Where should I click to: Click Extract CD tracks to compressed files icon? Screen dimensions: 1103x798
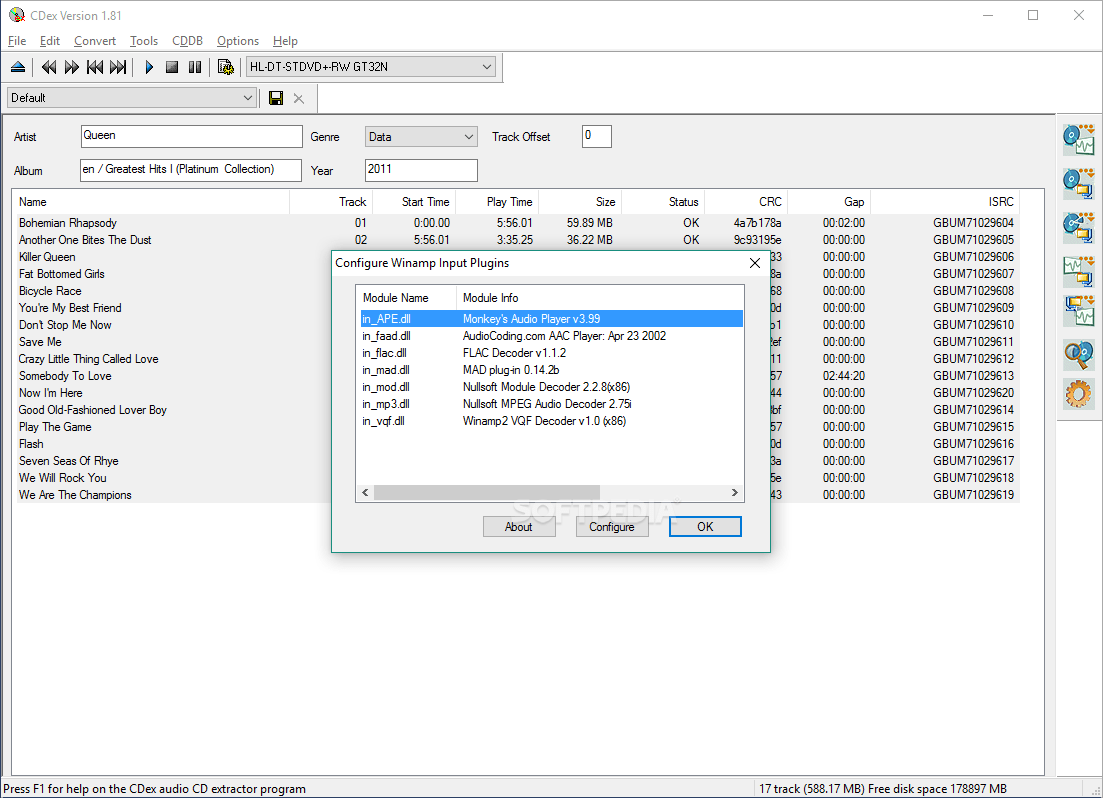click(1078, 184)
